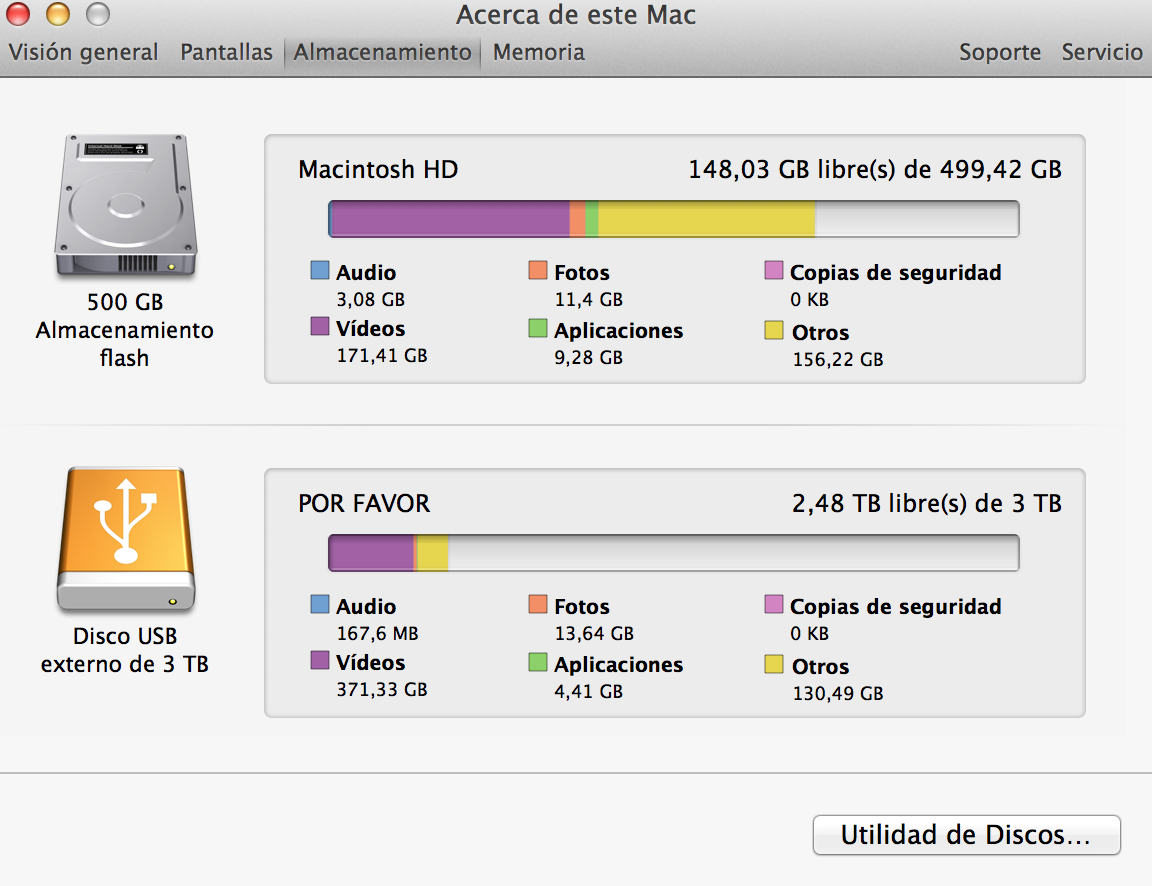
Task: Click the Macintosh HD storage usage bar
Action: (673, 219)
